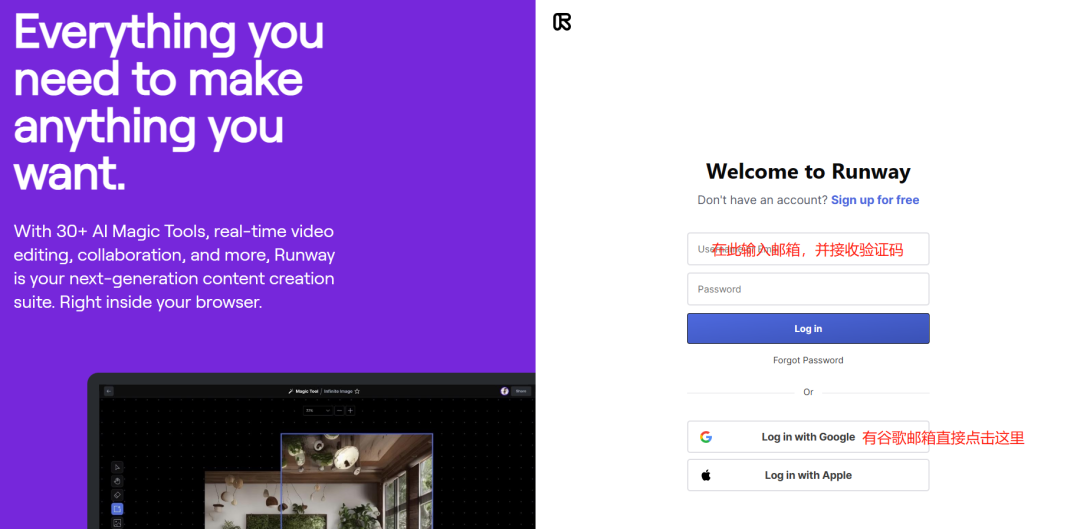
Task: Click the Runway logo icon
Action: click(x=562, y=22)
